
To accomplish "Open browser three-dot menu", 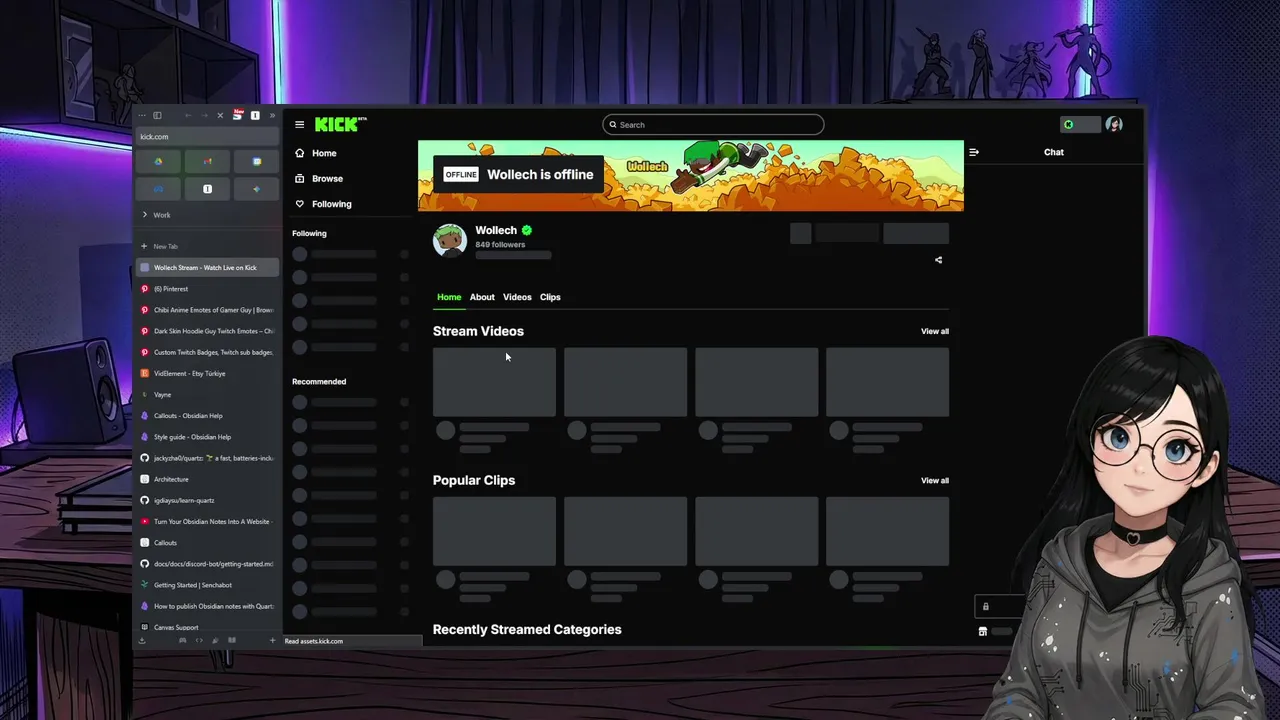I will pyautogui.click(x=142, y=115).
